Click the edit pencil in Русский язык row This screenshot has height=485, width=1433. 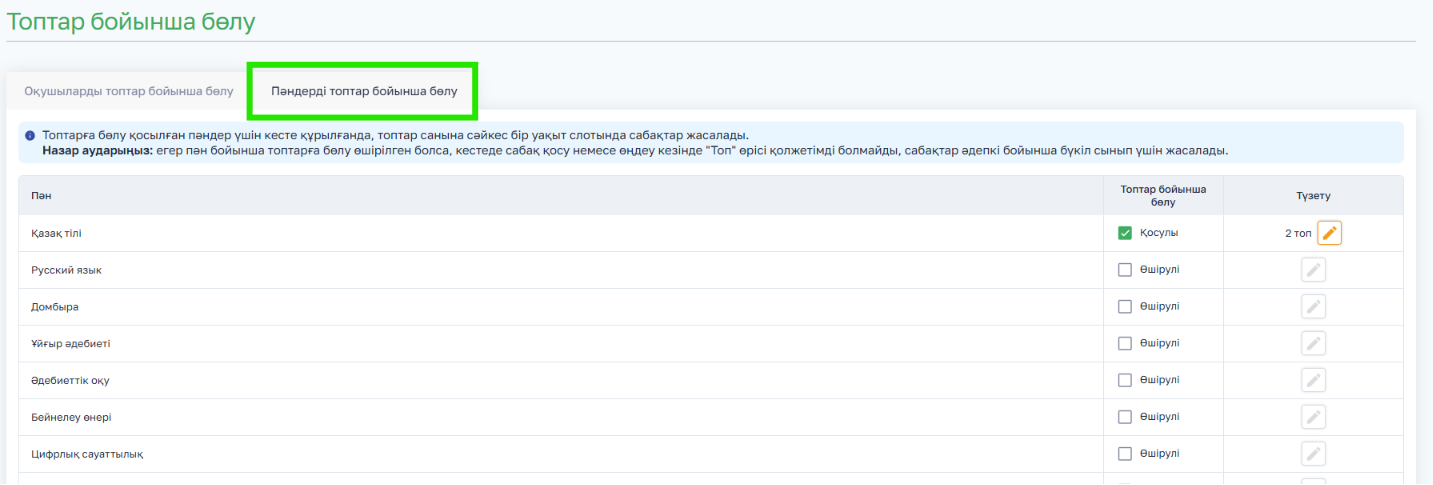pos(1313,270)
